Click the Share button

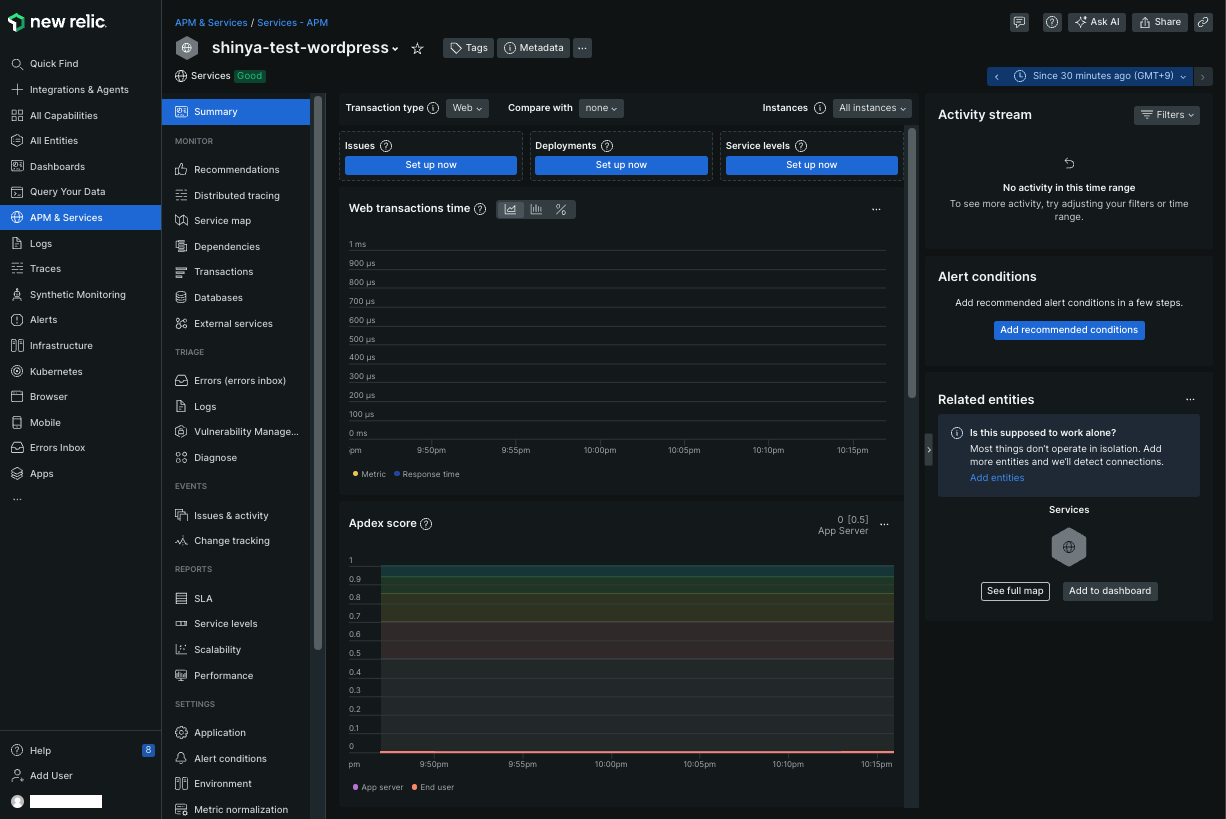pos(1160,22)
